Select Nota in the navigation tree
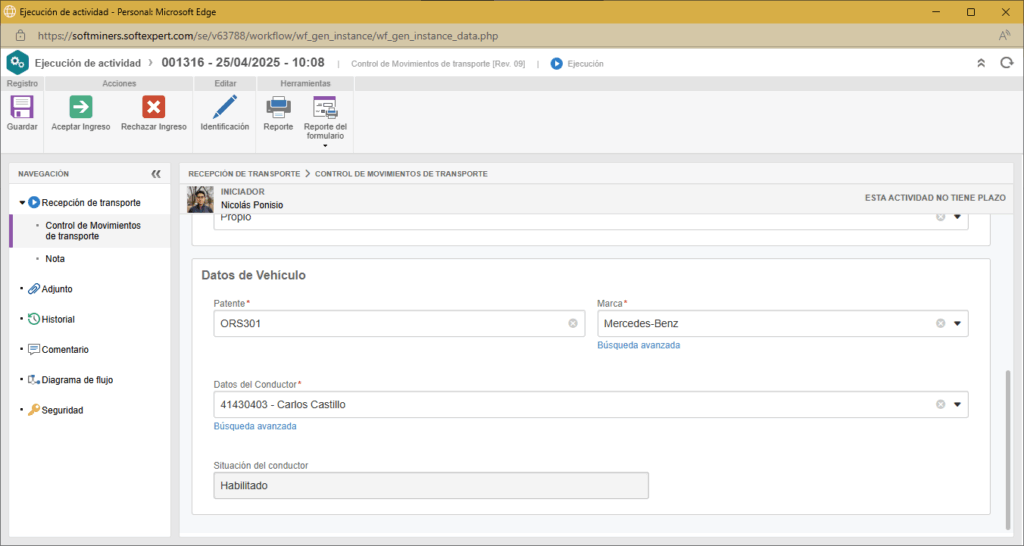 (x=55, y=258)
